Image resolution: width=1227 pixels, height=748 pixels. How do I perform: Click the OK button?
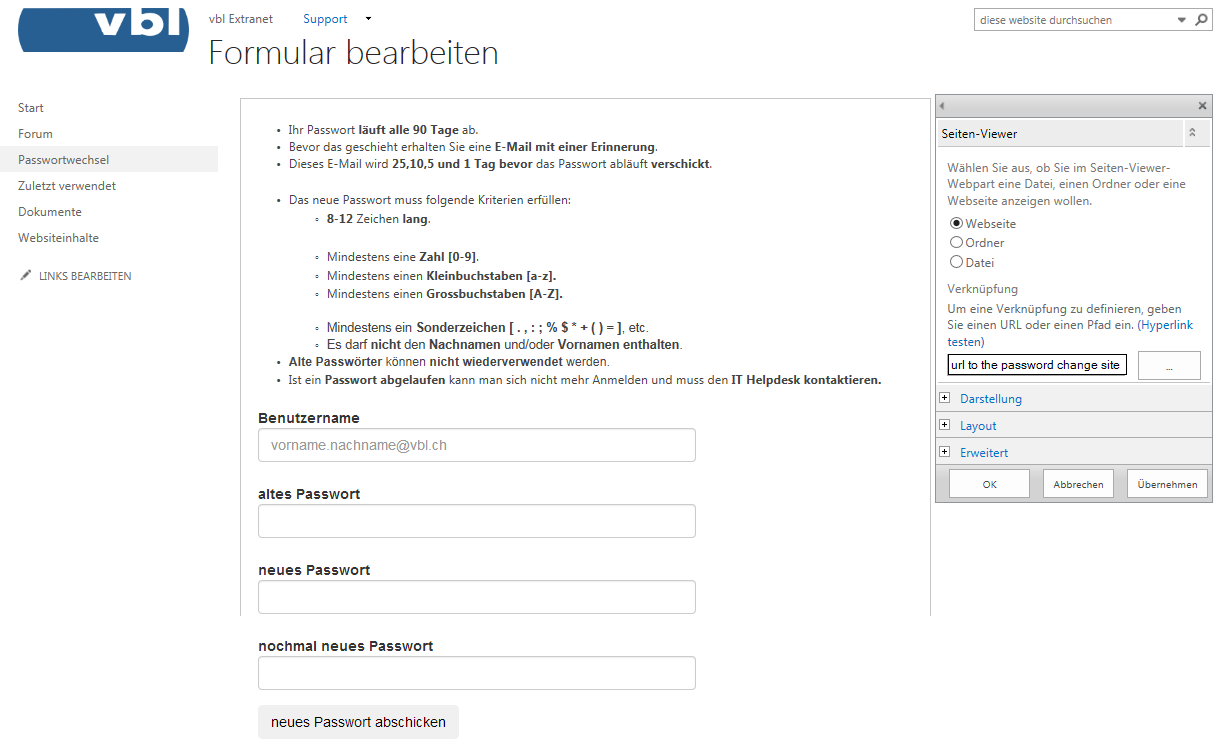click(989, 484)
